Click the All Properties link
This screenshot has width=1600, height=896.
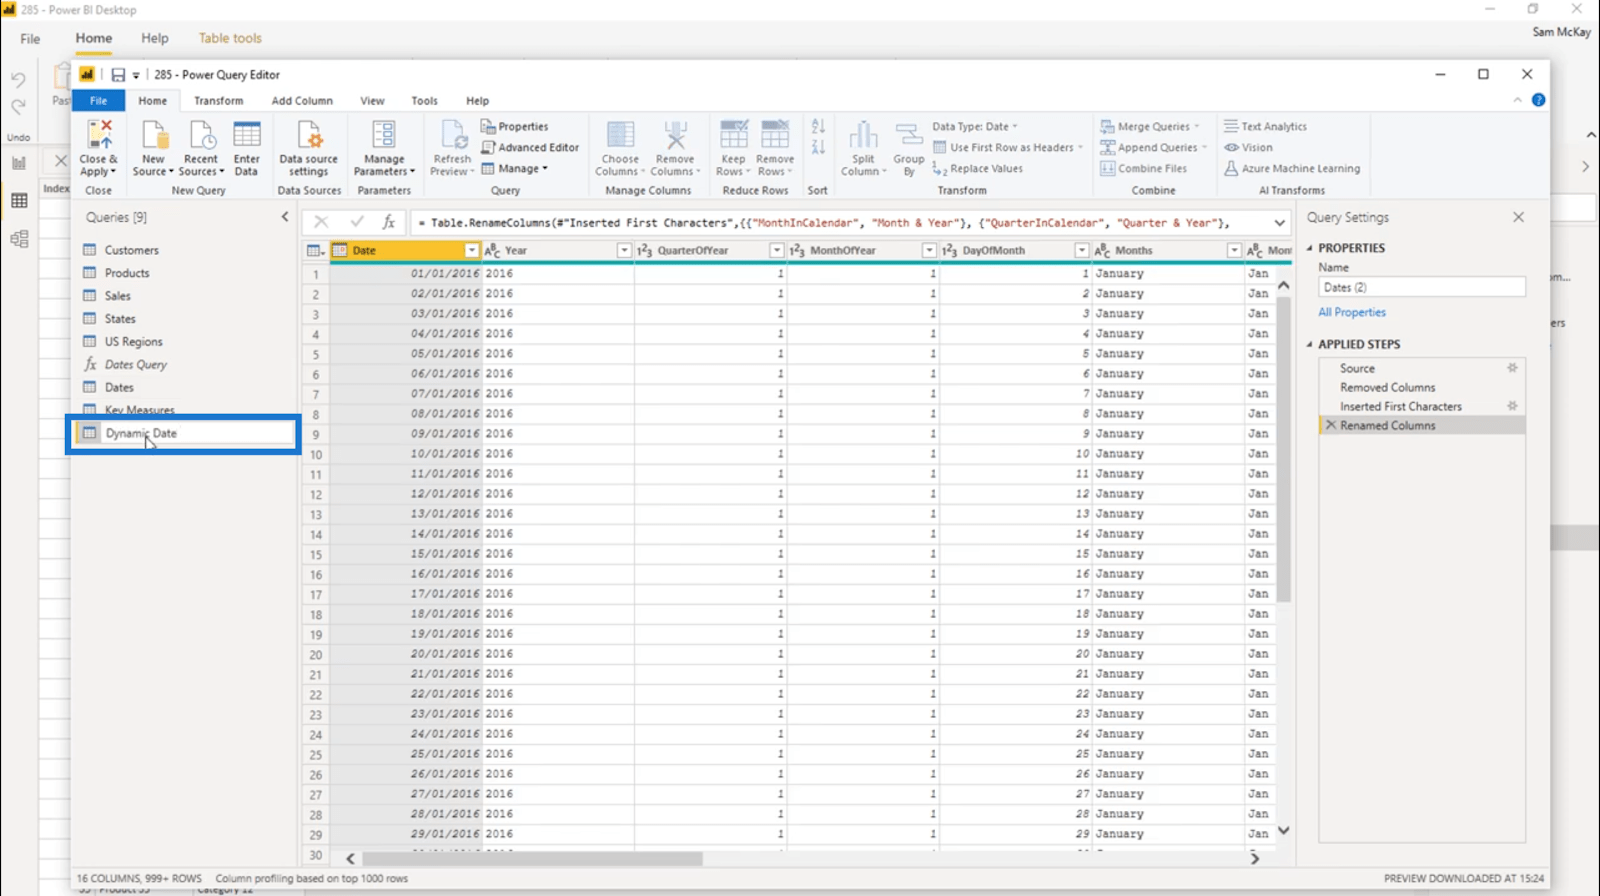click(1352, 312)
